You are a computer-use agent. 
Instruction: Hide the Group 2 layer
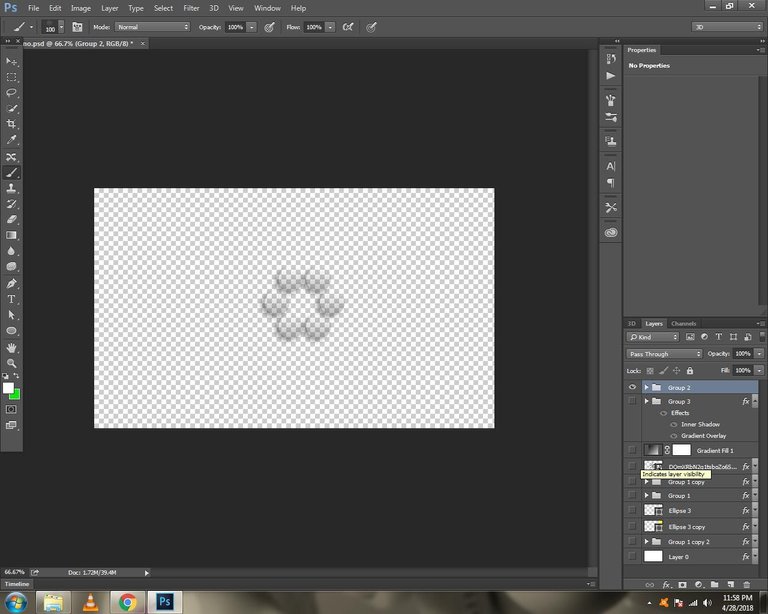632,387
